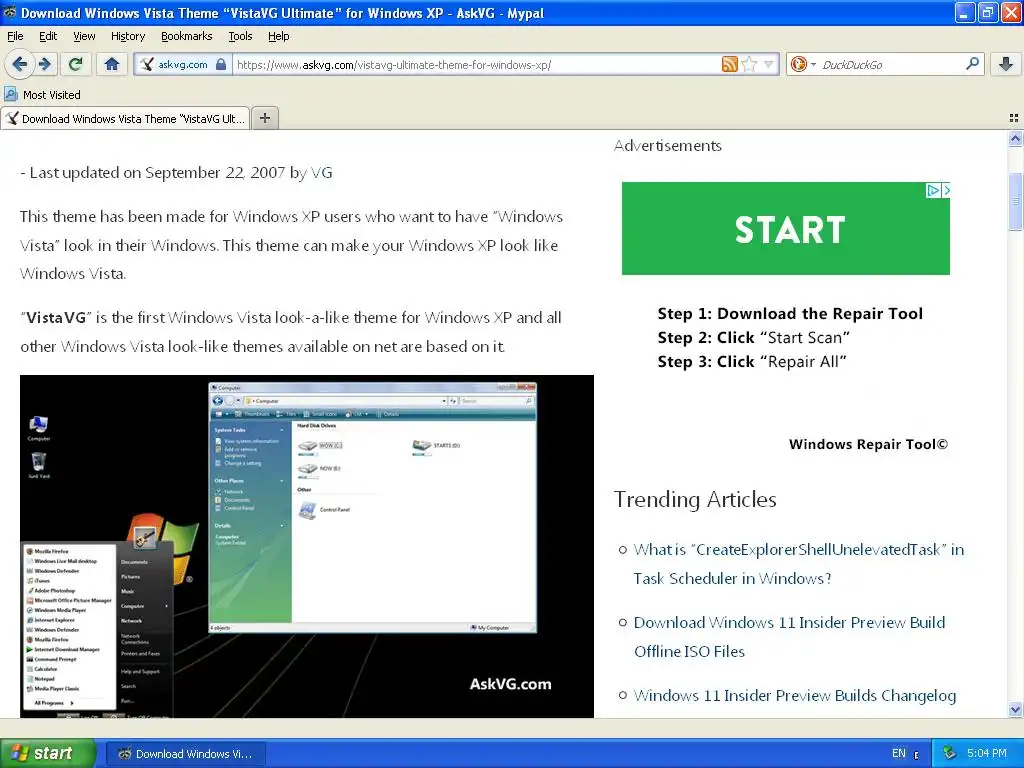Open the Tools menu
Viewport: 1024px width, 768px height.
point(240,36)
